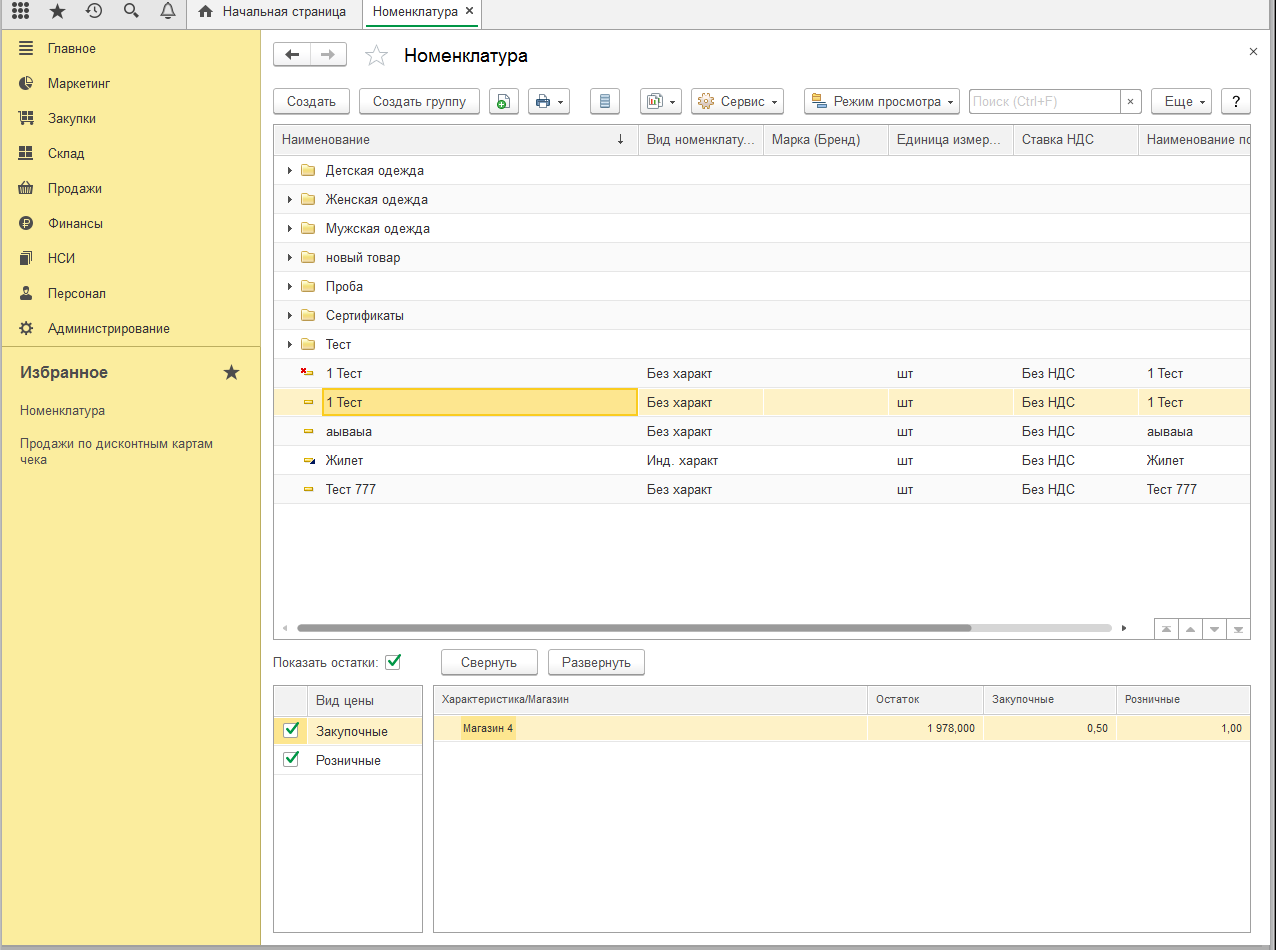Screen dimensions: 1282x950
Task: Open the Режим просмотра dropdown
Action: (882, 101)
